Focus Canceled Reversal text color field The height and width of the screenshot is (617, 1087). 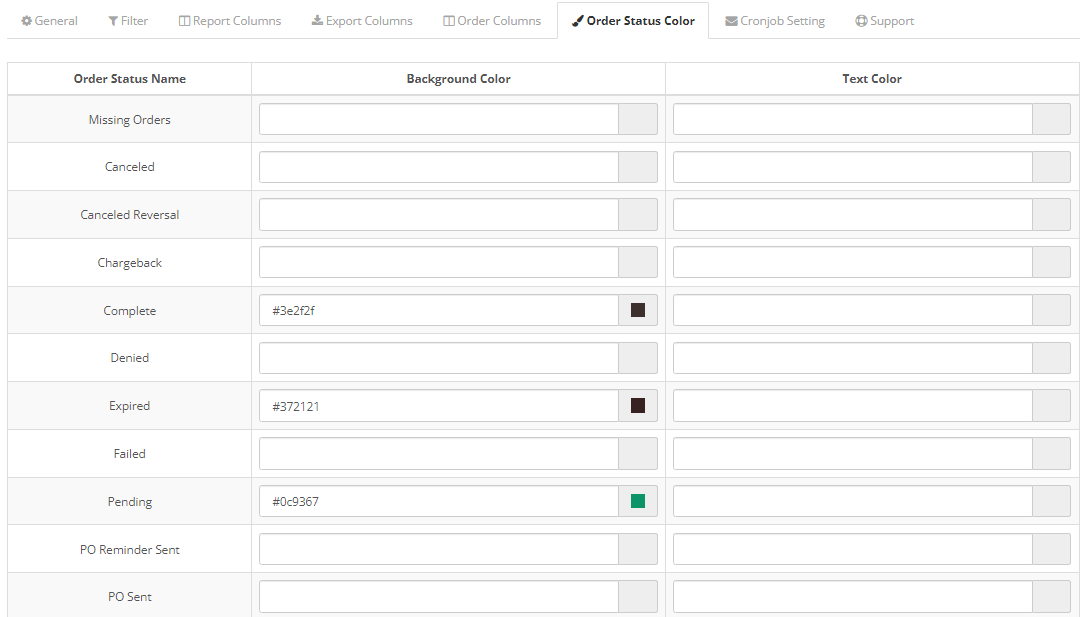click(x=853, y=215)
